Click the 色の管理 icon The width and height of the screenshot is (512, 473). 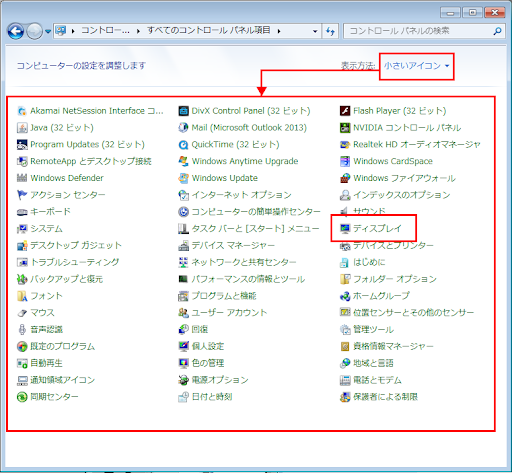pos(183,363)
